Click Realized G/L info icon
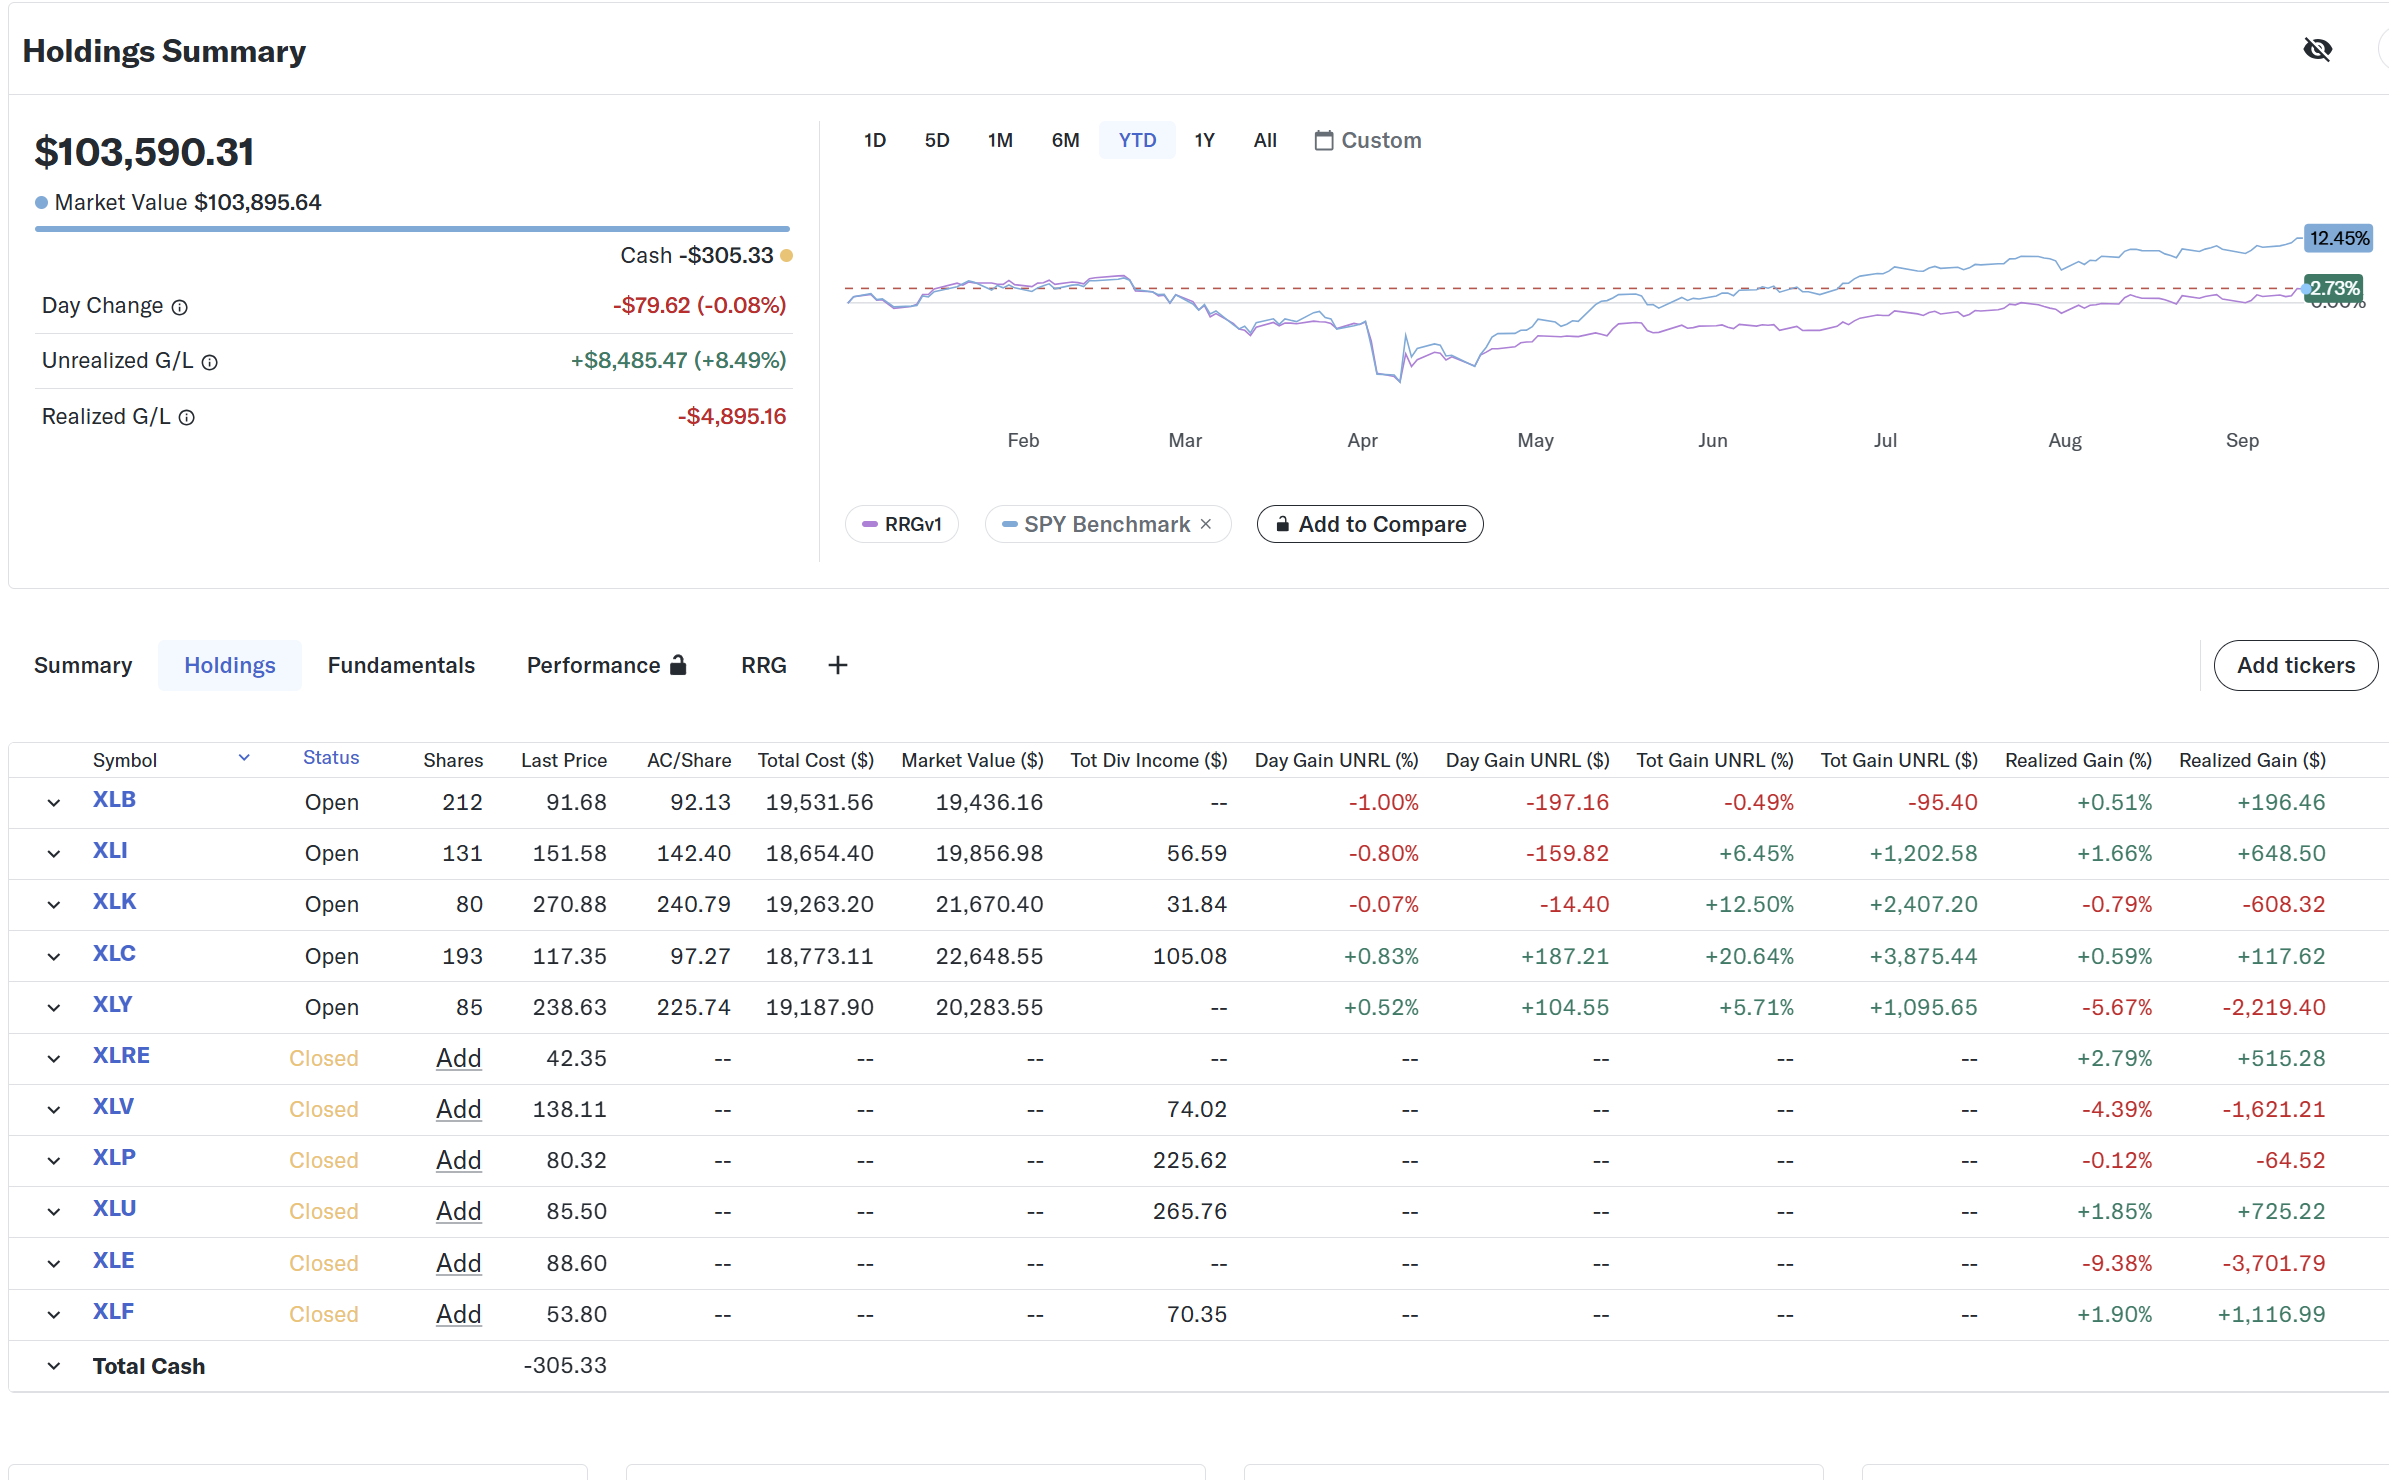This screenshot has width=2389, height=1480. [187, 418]
